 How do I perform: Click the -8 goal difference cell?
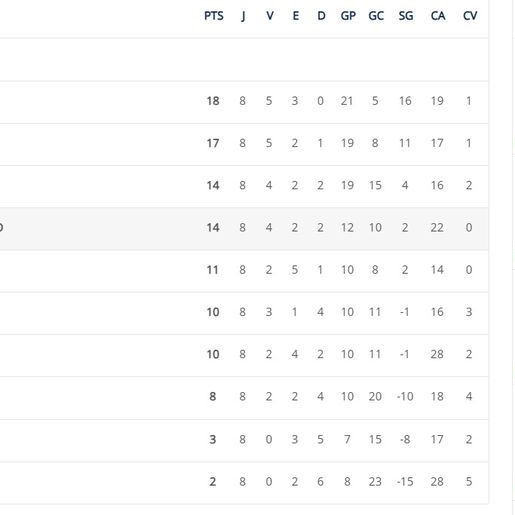tap(405, 439)
